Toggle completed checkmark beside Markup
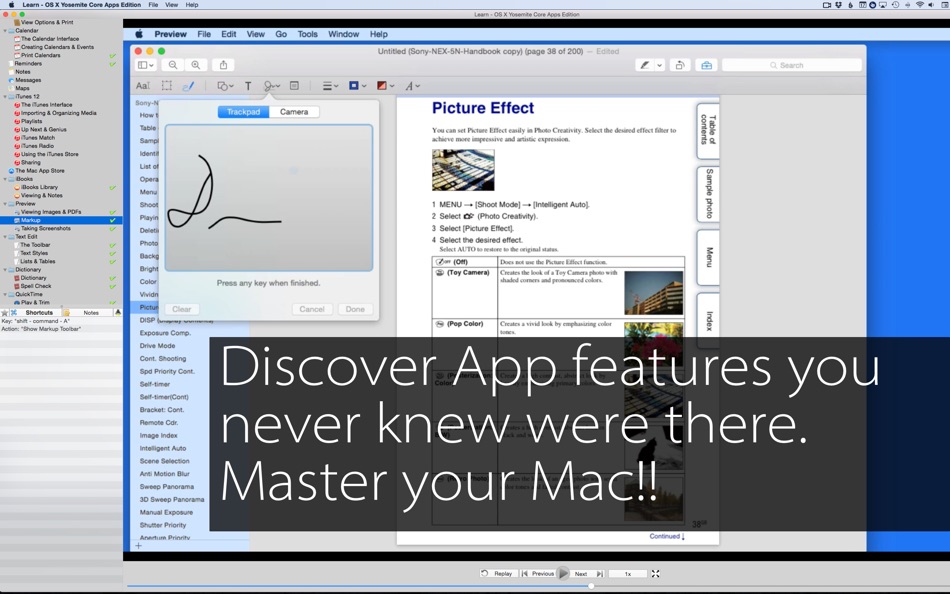The image size is (950, 594). (x=113, y=221)
